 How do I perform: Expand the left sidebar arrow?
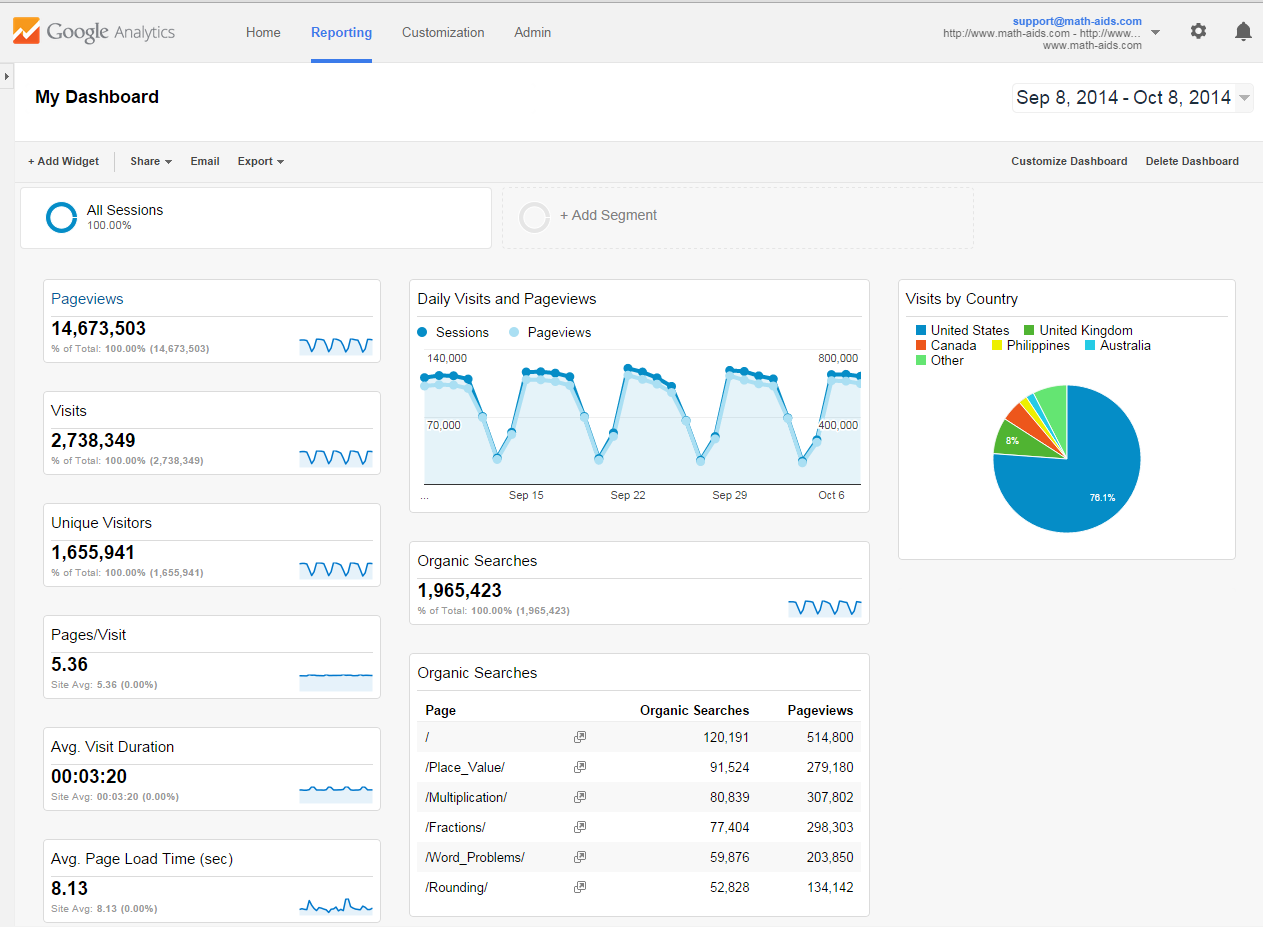pos(7,77)
